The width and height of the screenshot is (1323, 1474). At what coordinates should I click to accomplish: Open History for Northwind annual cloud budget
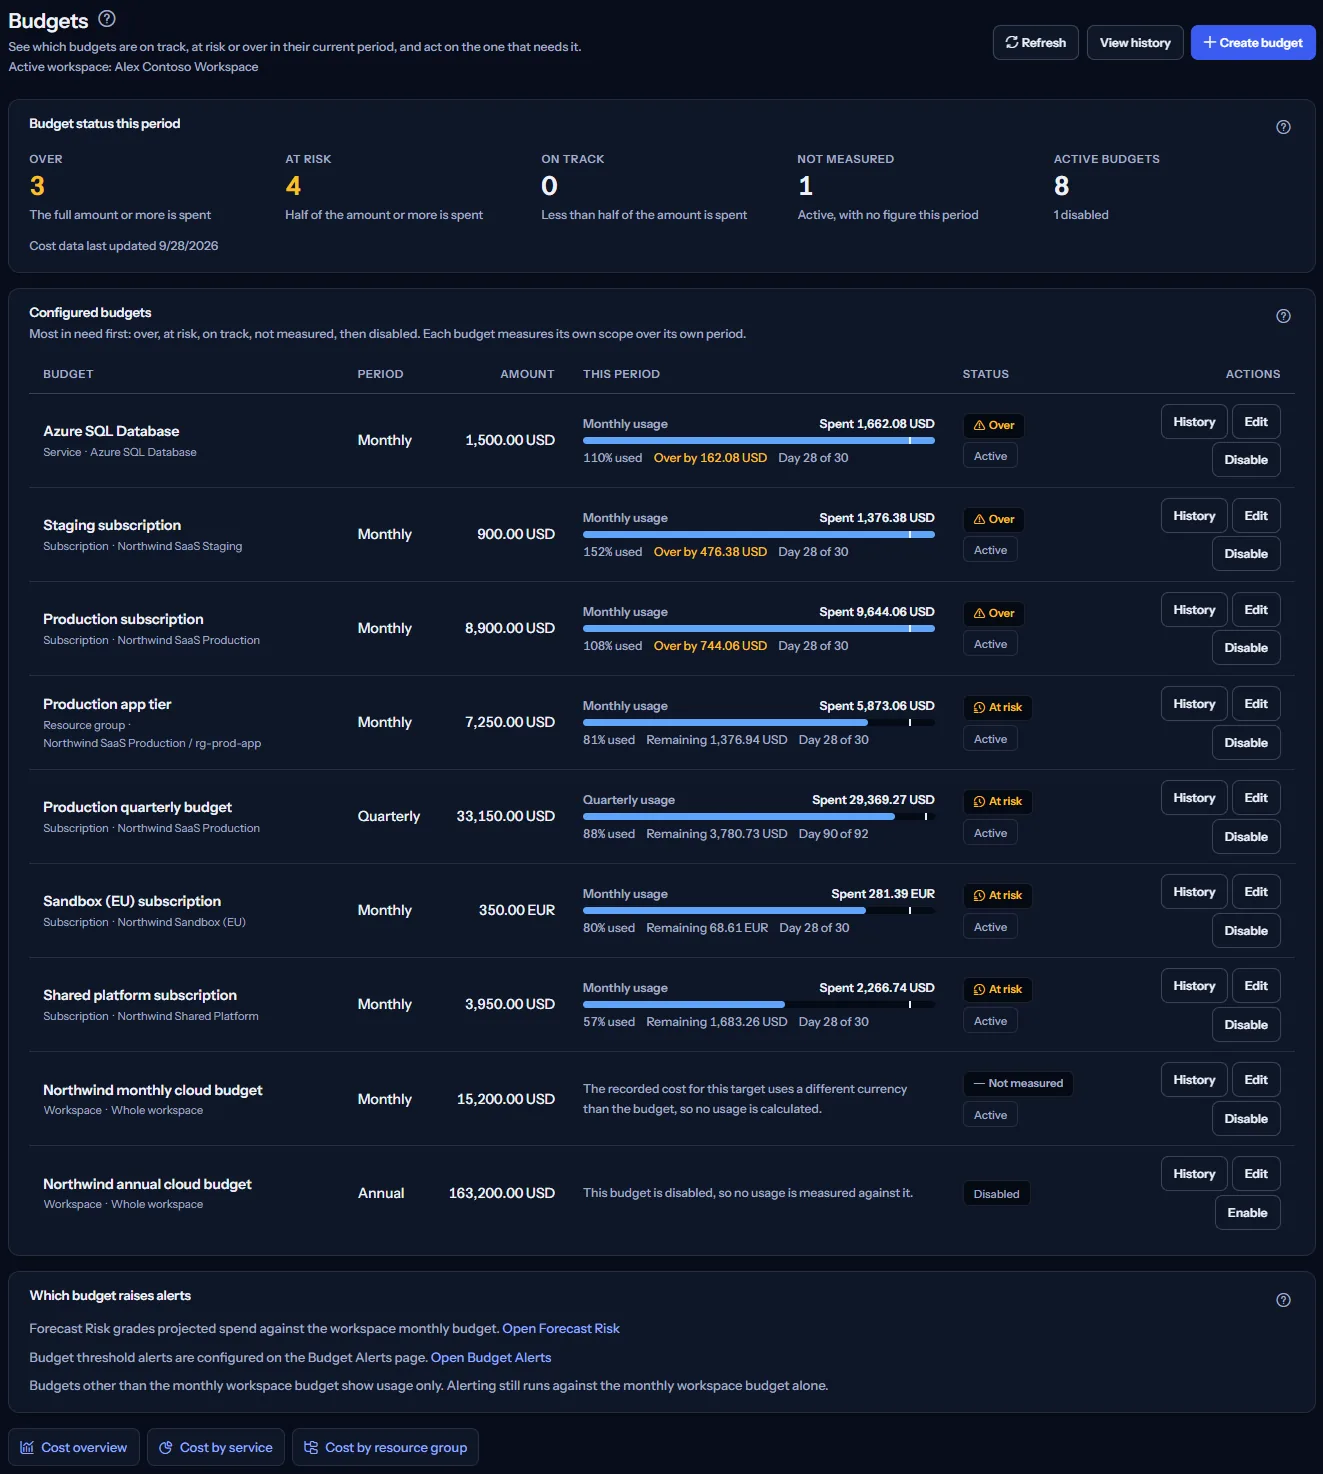click(x=1194, y=1174)
